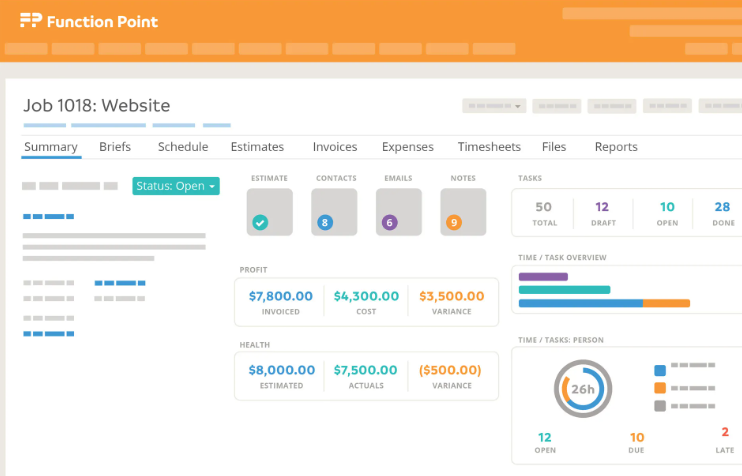Click the 2 Late count
Screen dimensions: 742x476
pyautogui.click(x=725, y=432)
